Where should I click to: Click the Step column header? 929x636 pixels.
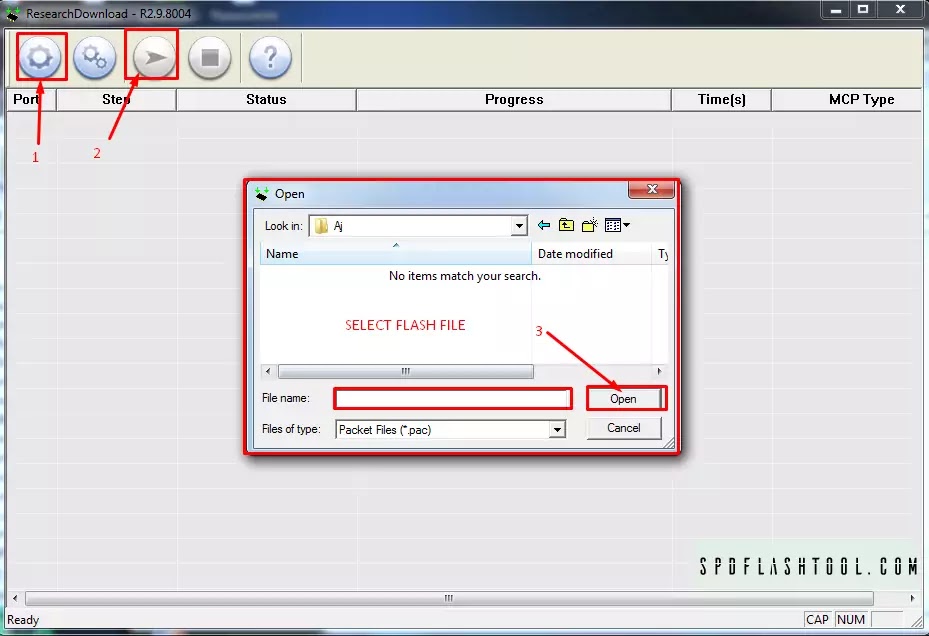click(116, 100)
